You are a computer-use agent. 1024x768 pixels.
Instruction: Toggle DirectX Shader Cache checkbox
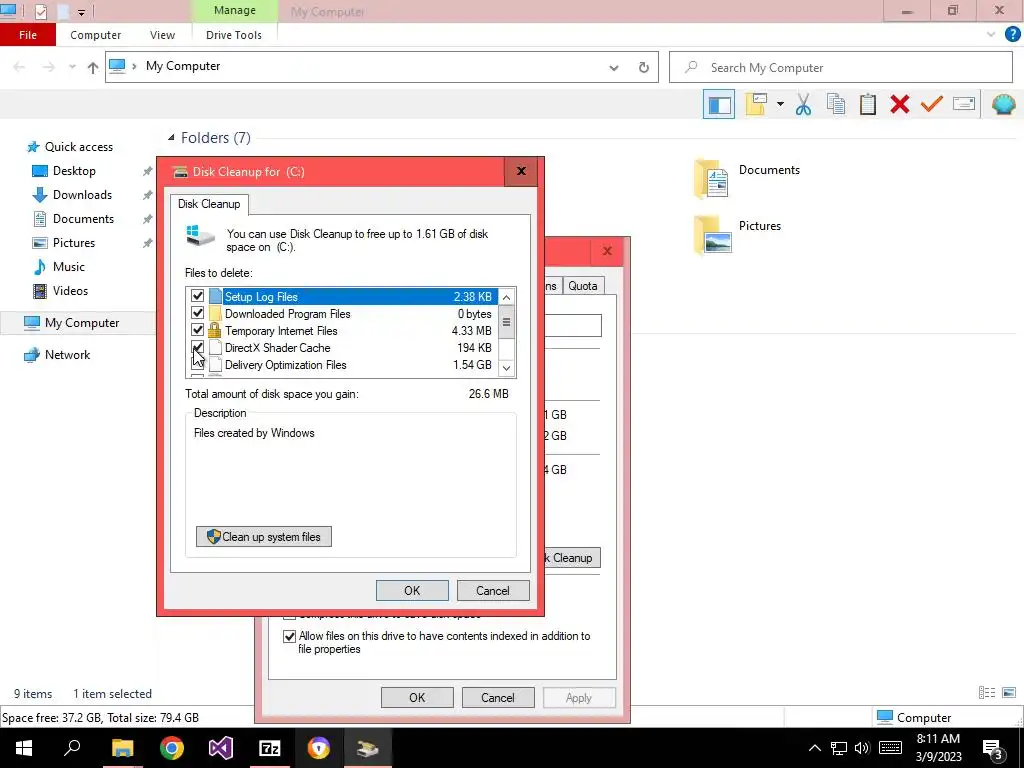pyautogui.click(x=197, y=347)
